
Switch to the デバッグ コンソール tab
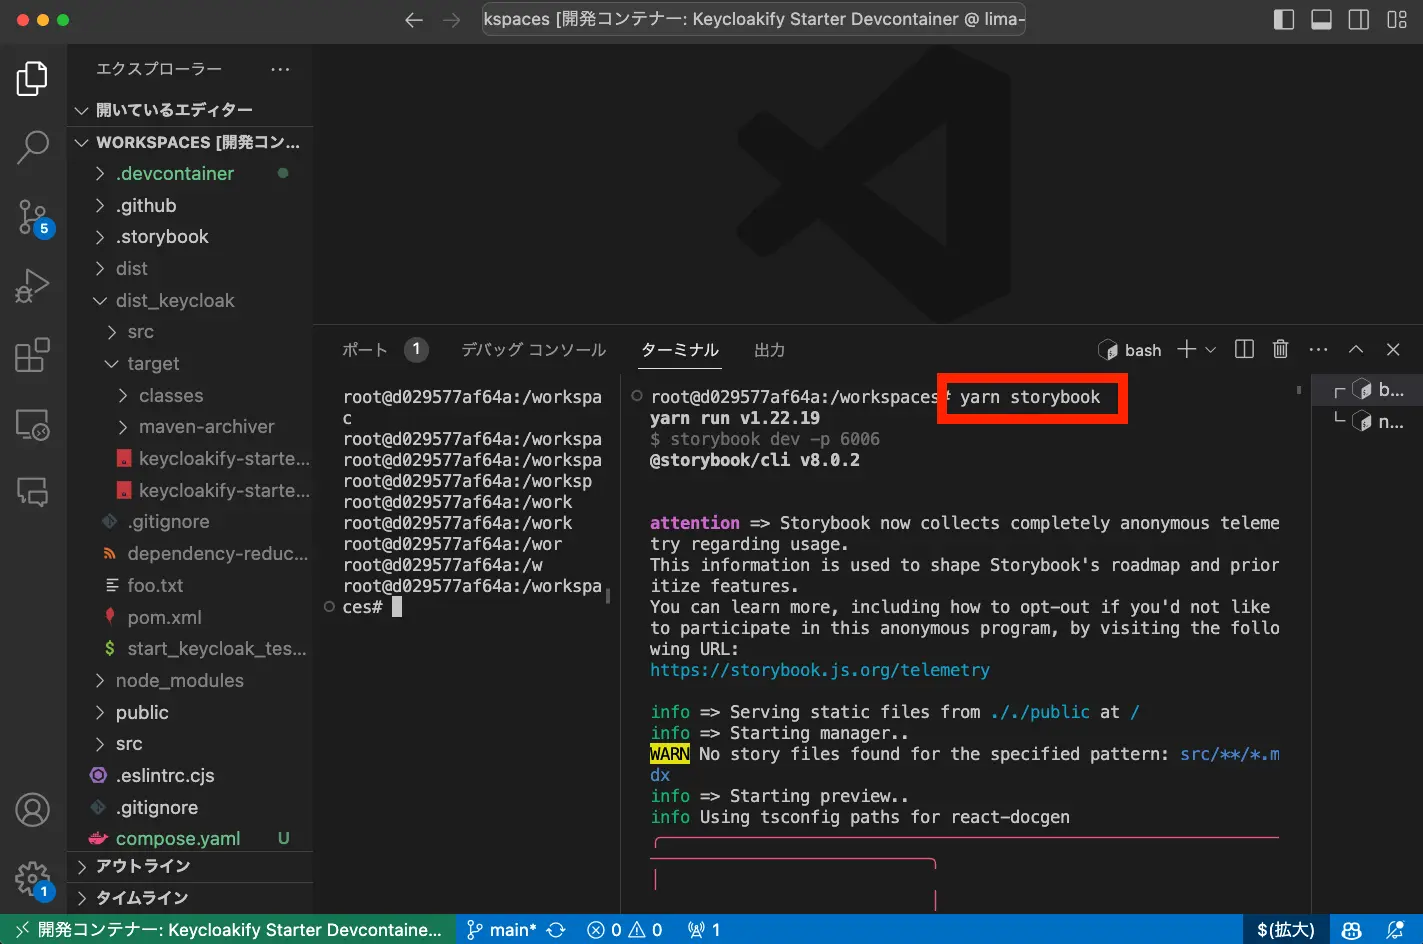(x=533, y=350)
